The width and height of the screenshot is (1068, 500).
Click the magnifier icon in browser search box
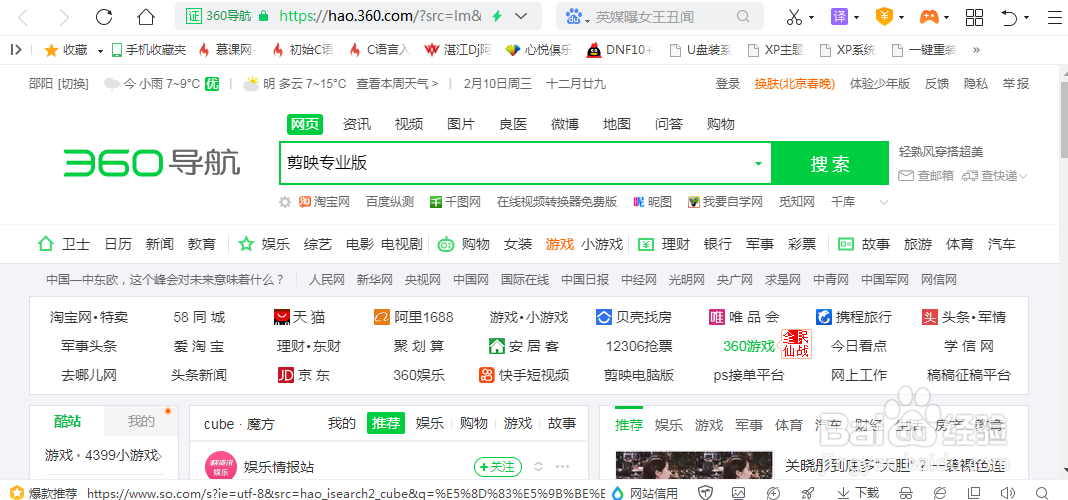click(743, 16)
